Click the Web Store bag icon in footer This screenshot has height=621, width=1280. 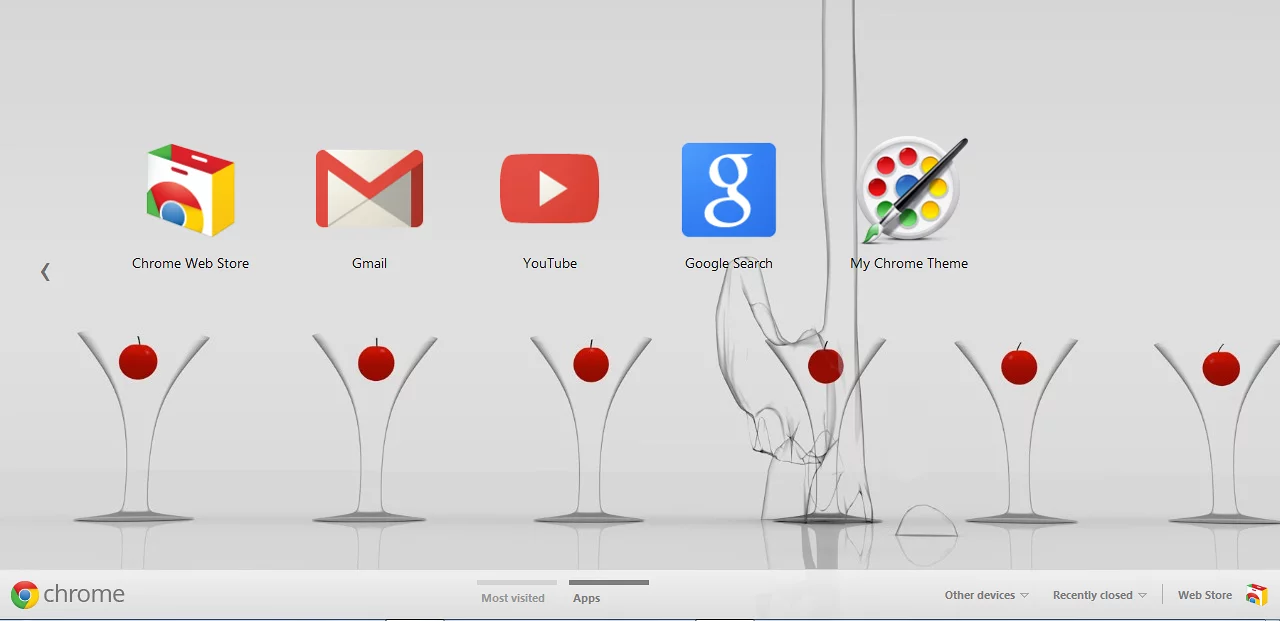(x=1256, y=595)
